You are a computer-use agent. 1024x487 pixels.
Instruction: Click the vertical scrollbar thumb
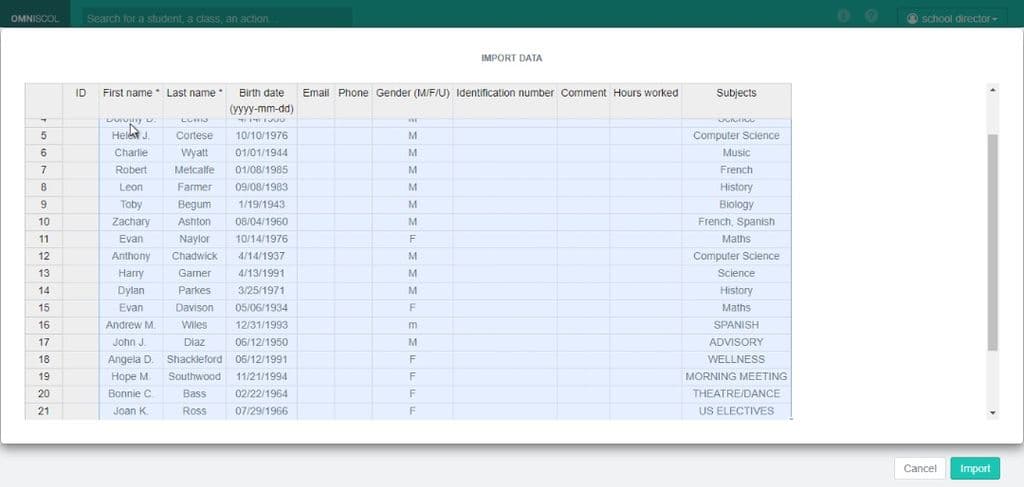(993, 242)
